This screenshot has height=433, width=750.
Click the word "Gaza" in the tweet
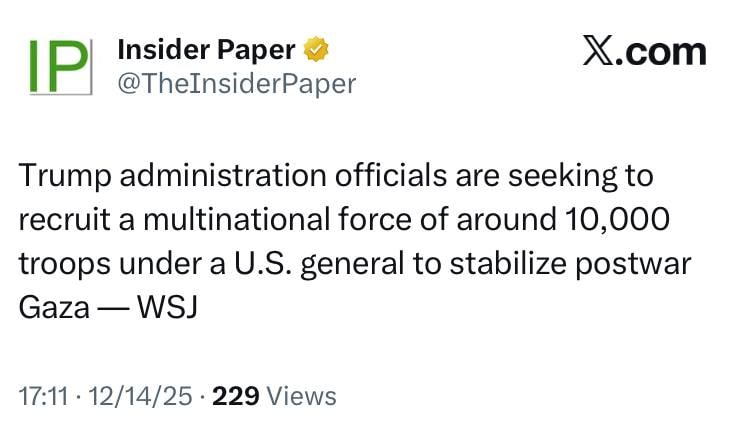coord(53,308)
